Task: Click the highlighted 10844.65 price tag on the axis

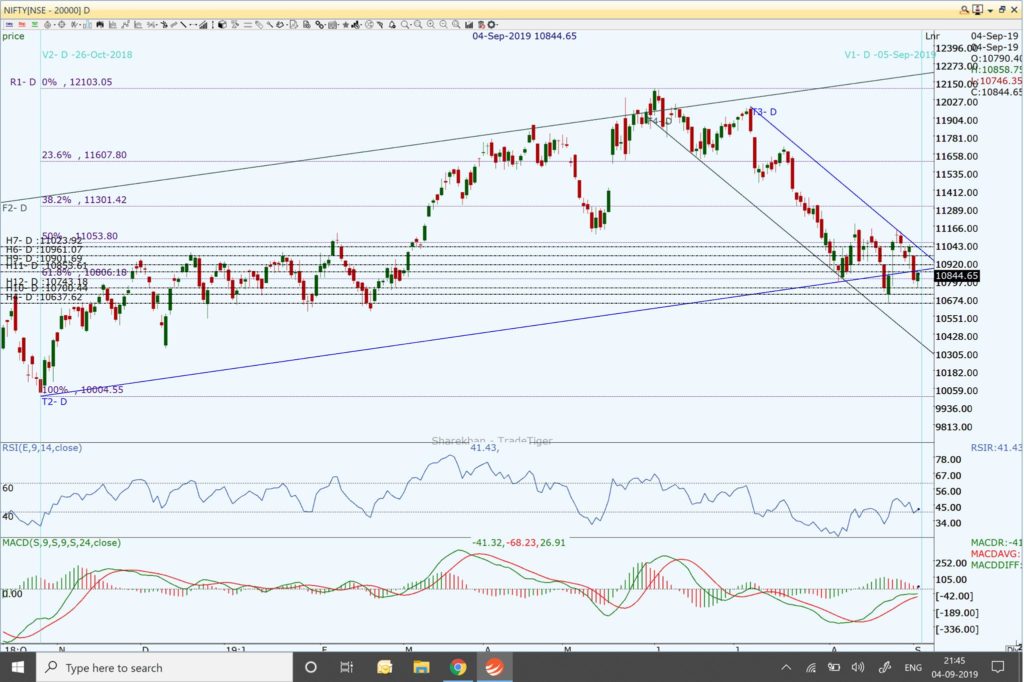Action: pyautogui.click(x=957, y=276)
